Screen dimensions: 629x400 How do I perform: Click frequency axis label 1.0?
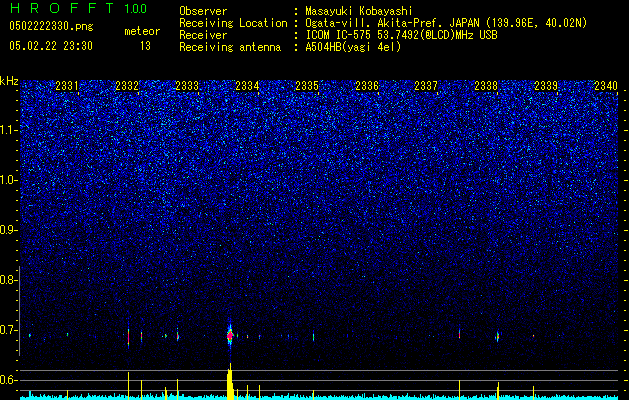point(9,180)
